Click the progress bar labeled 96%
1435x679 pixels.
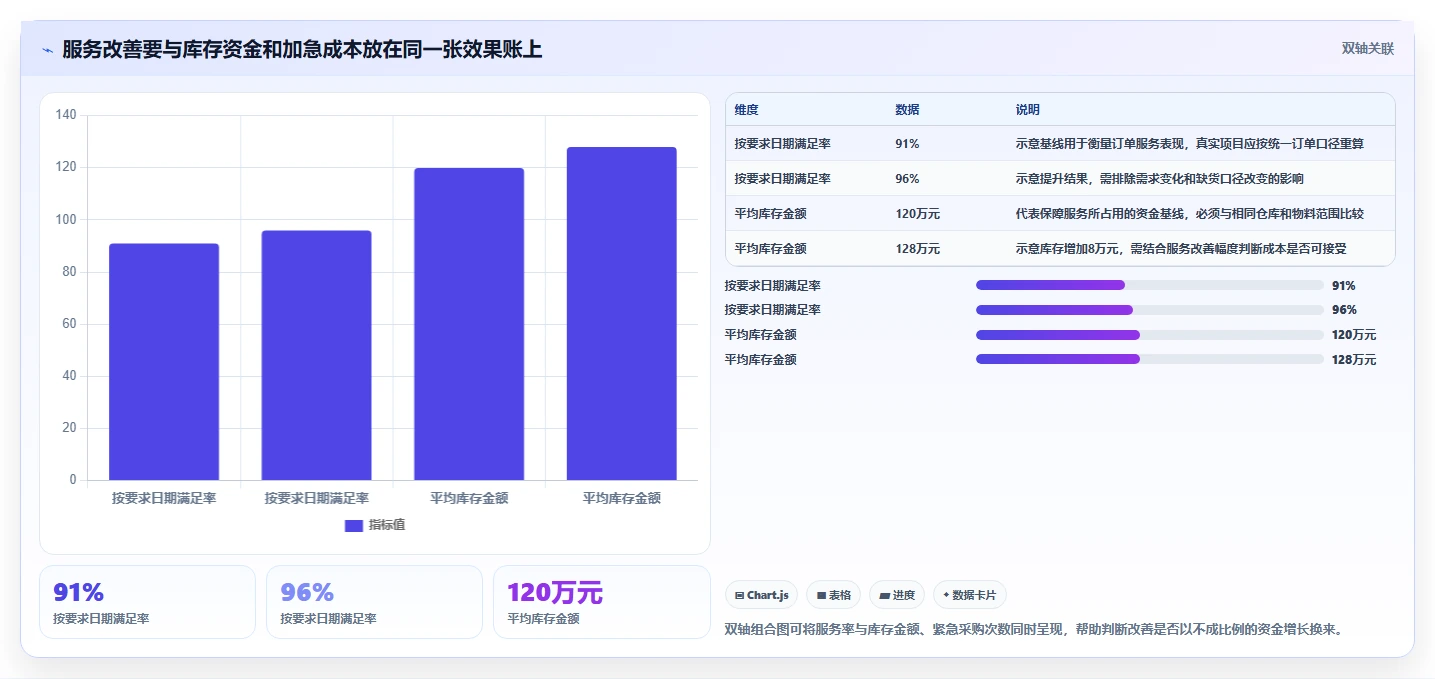coord(1149,310)
